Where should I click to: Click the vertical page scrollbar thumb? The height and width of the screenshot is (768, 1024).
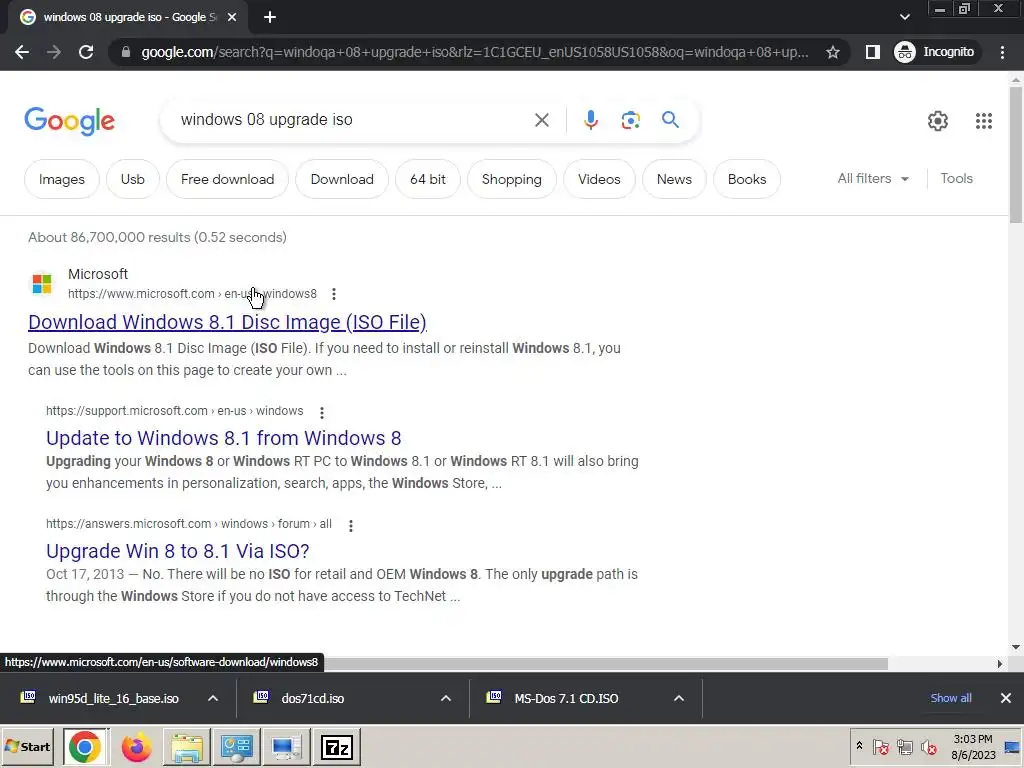coord(1016,155)
